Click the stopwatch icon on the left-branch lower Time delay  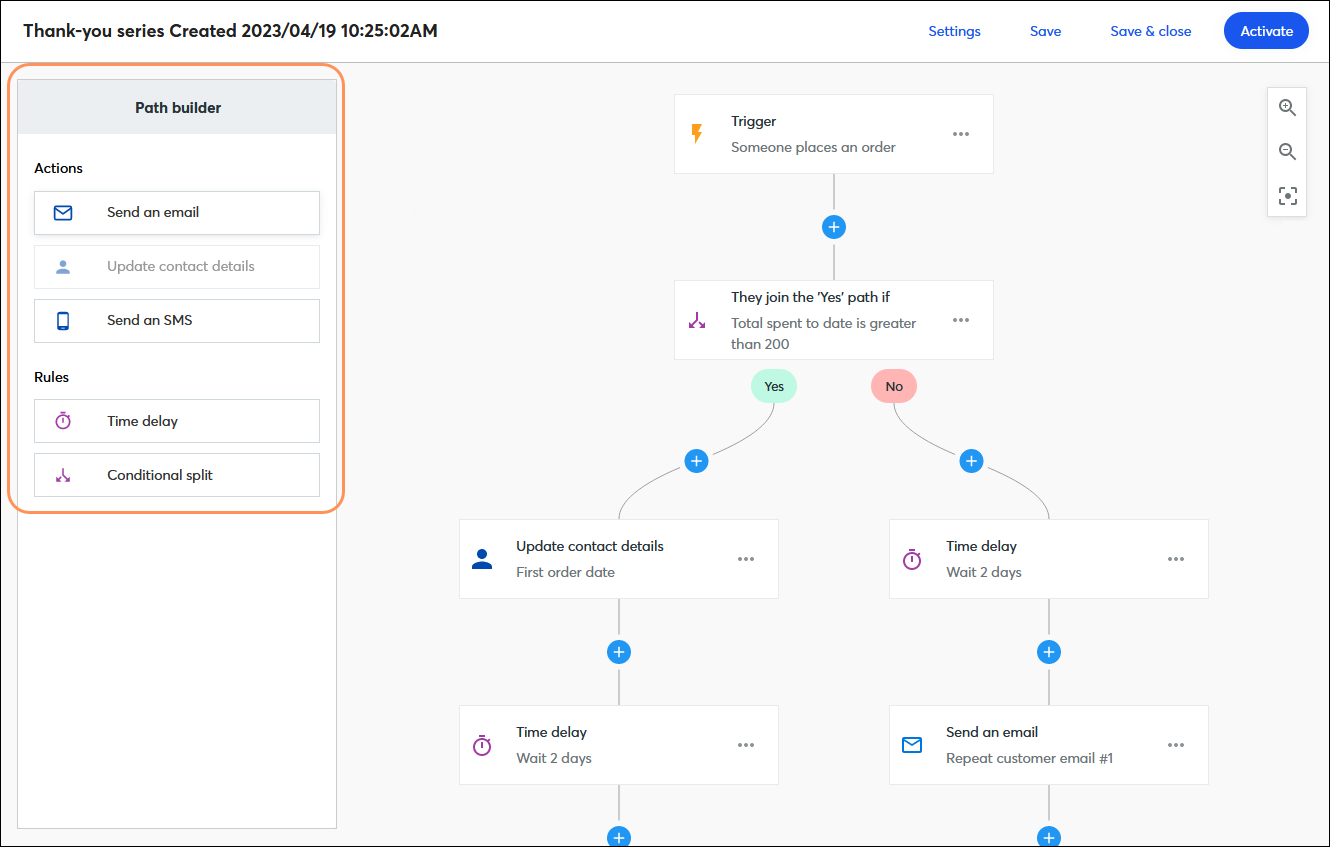[482, 745]
